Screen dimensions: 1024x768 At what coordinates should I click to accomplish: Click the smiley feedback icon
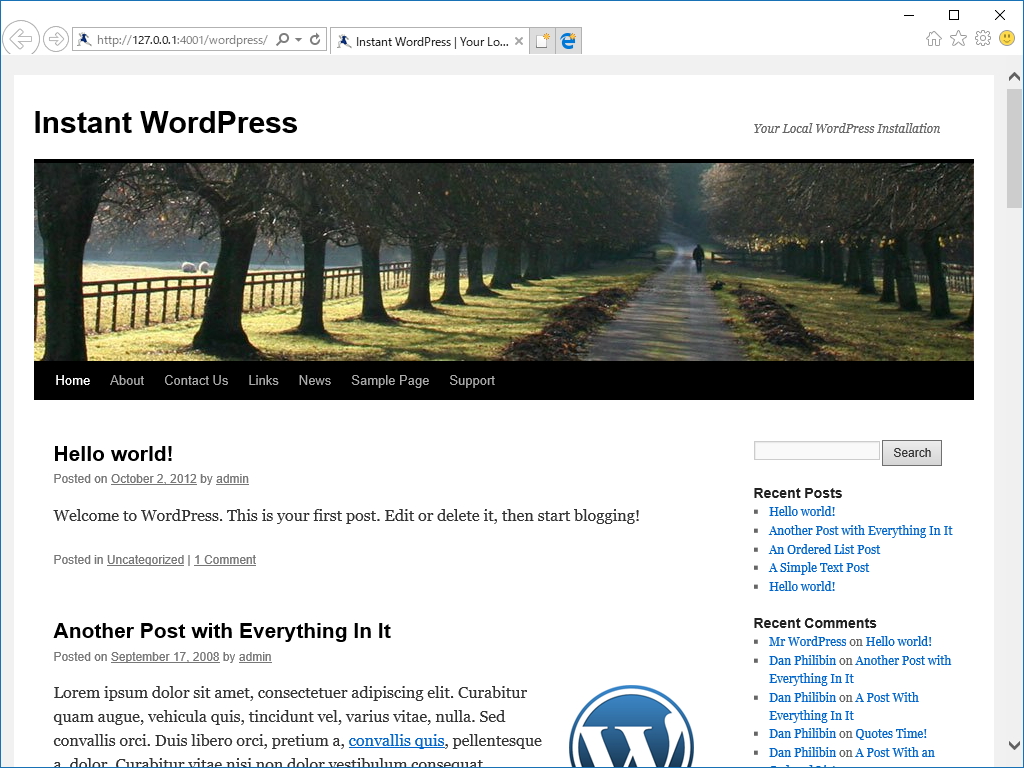[1008, 36]
